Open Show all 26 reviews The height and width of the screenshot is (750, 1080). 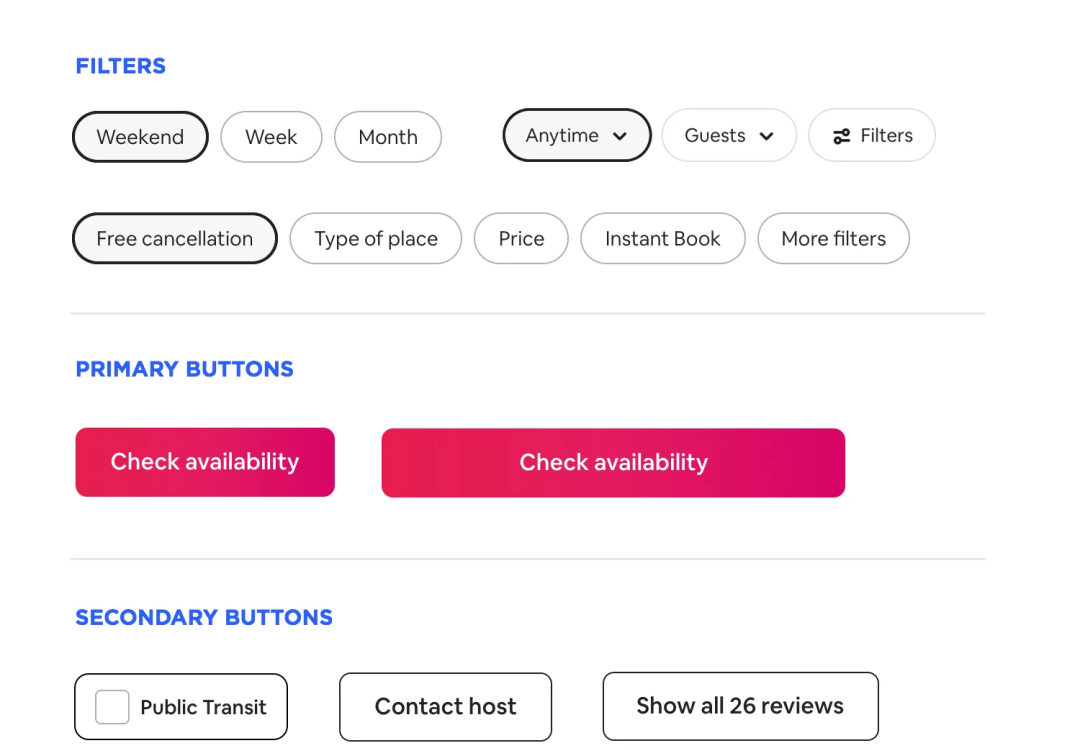click(x=740, y=706)
